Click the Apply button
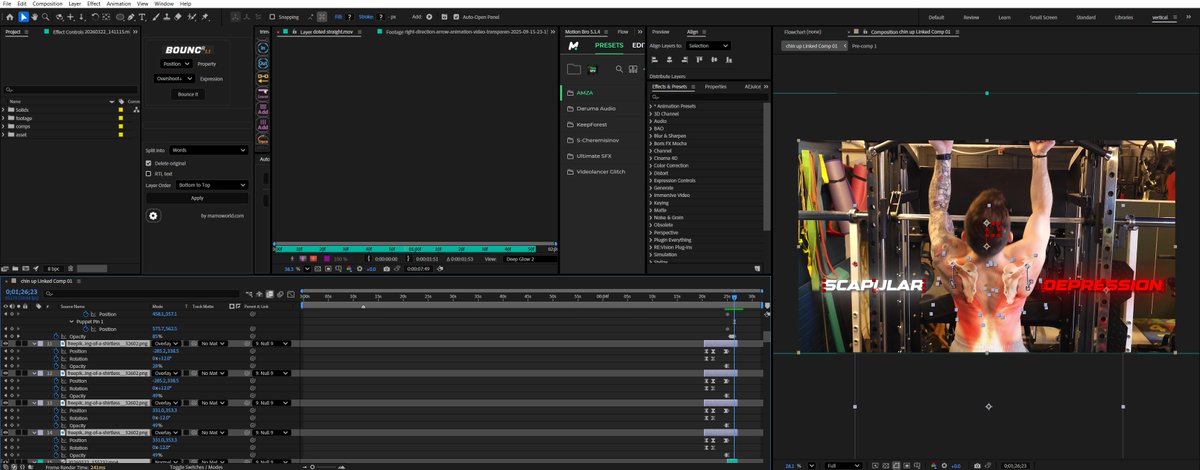1200x470 pixels. [197, 198]
